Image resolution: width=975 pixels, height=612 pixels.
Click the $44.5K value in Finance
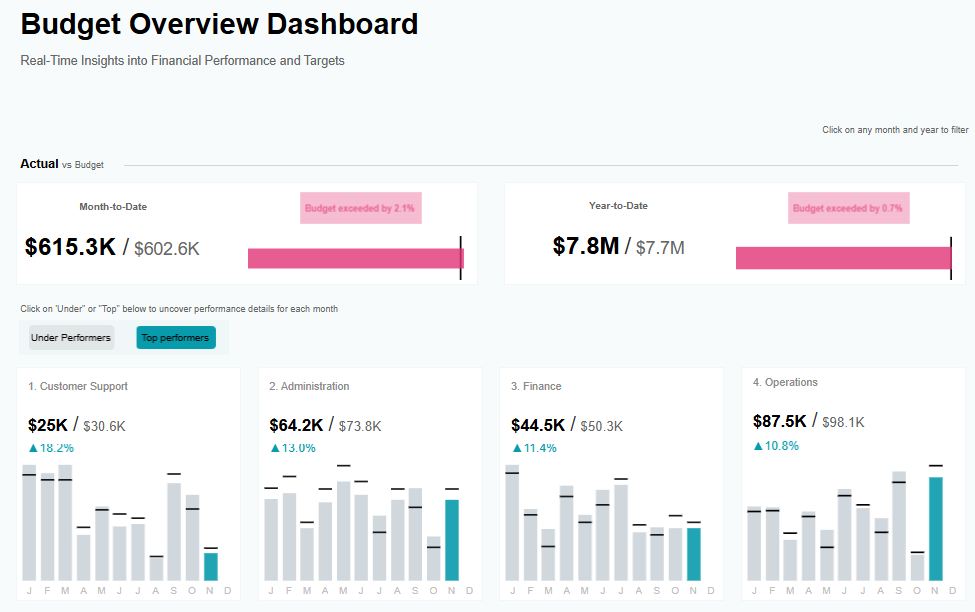538,425
